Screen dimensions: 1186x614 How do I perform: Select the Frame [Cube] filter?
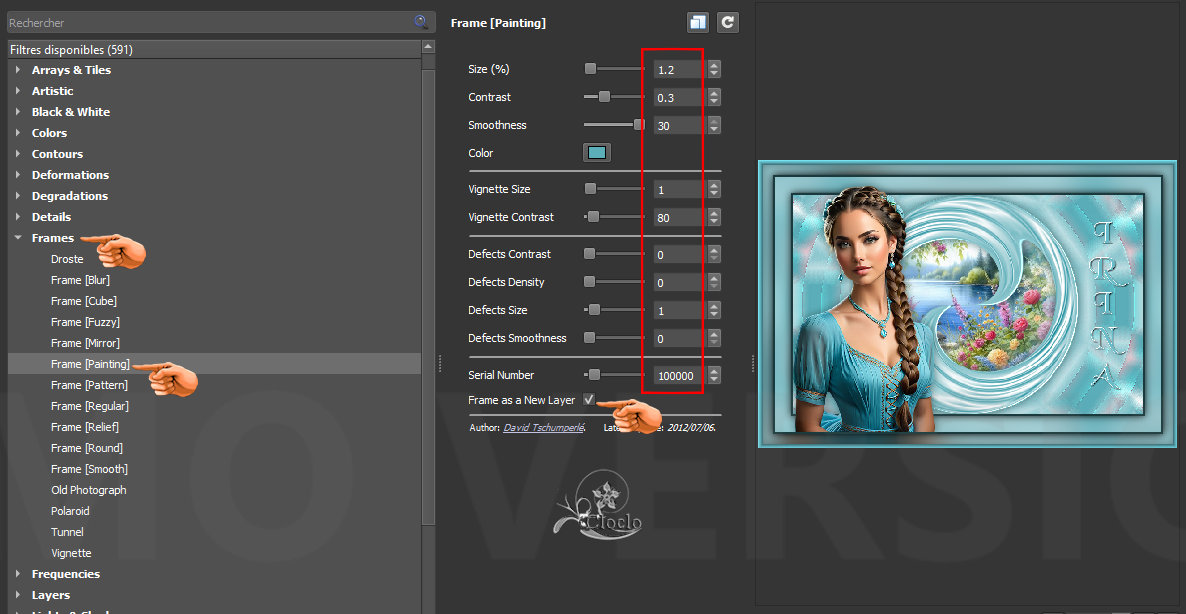click(x=84, y=301)
